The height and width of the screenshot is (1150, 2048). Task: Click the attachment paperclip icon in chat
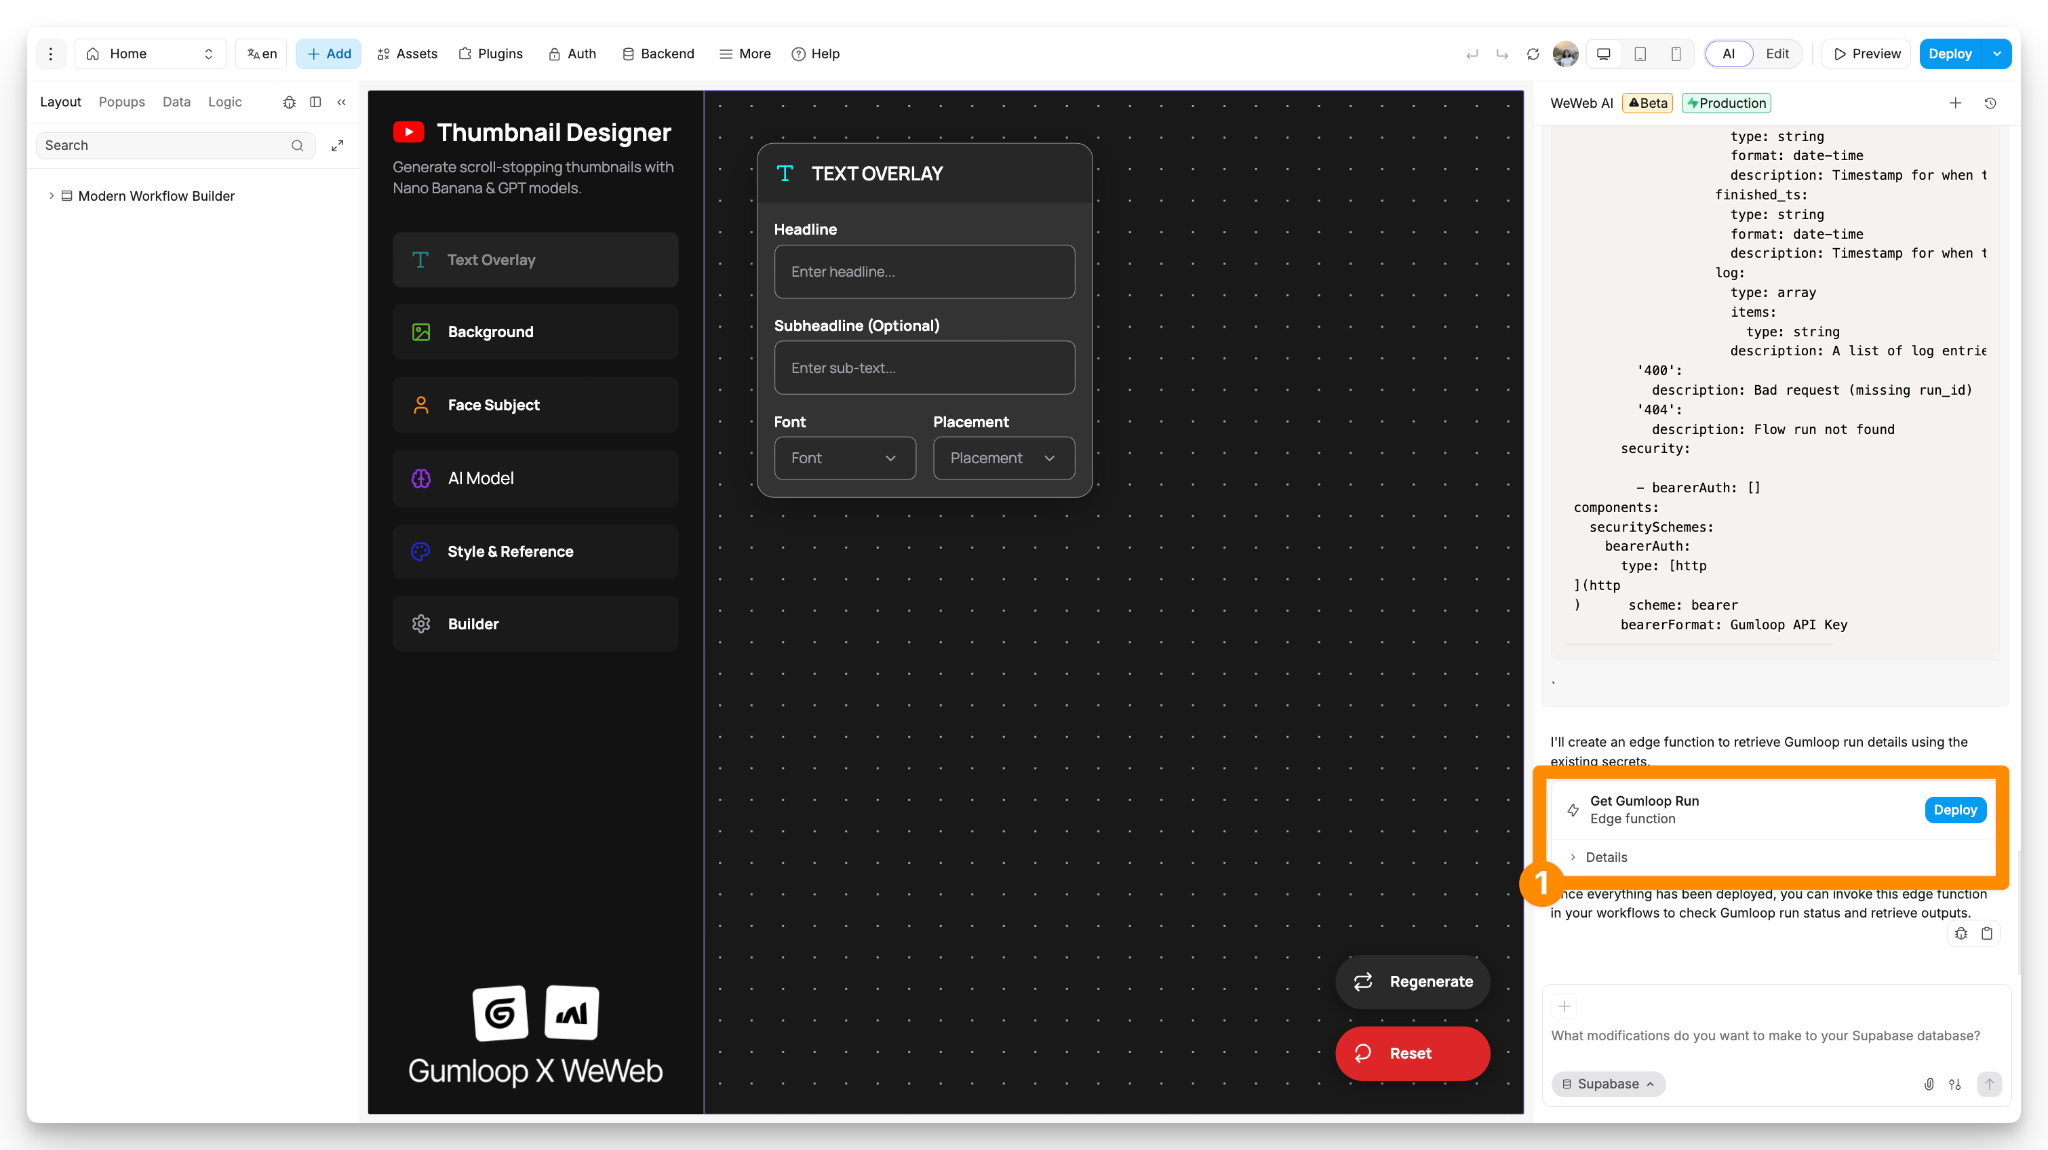(1928, 1084)
